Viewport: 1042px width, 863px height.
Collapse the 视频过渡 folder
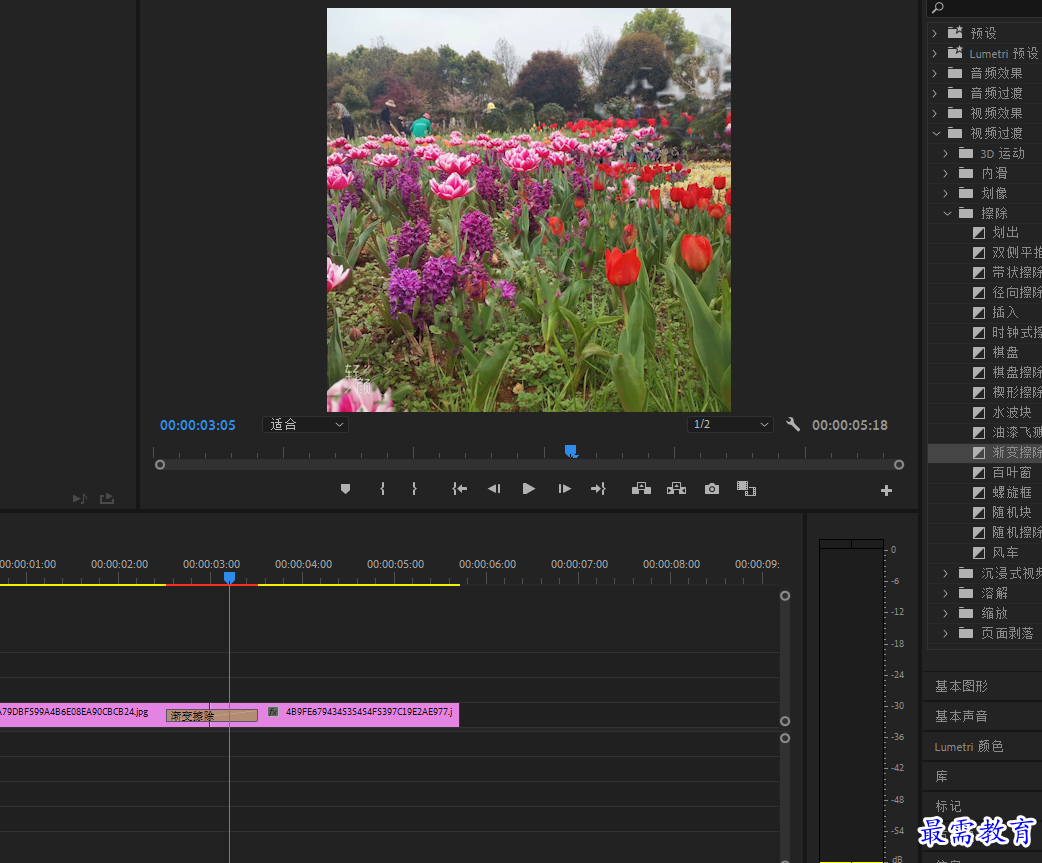pos(936,134)
